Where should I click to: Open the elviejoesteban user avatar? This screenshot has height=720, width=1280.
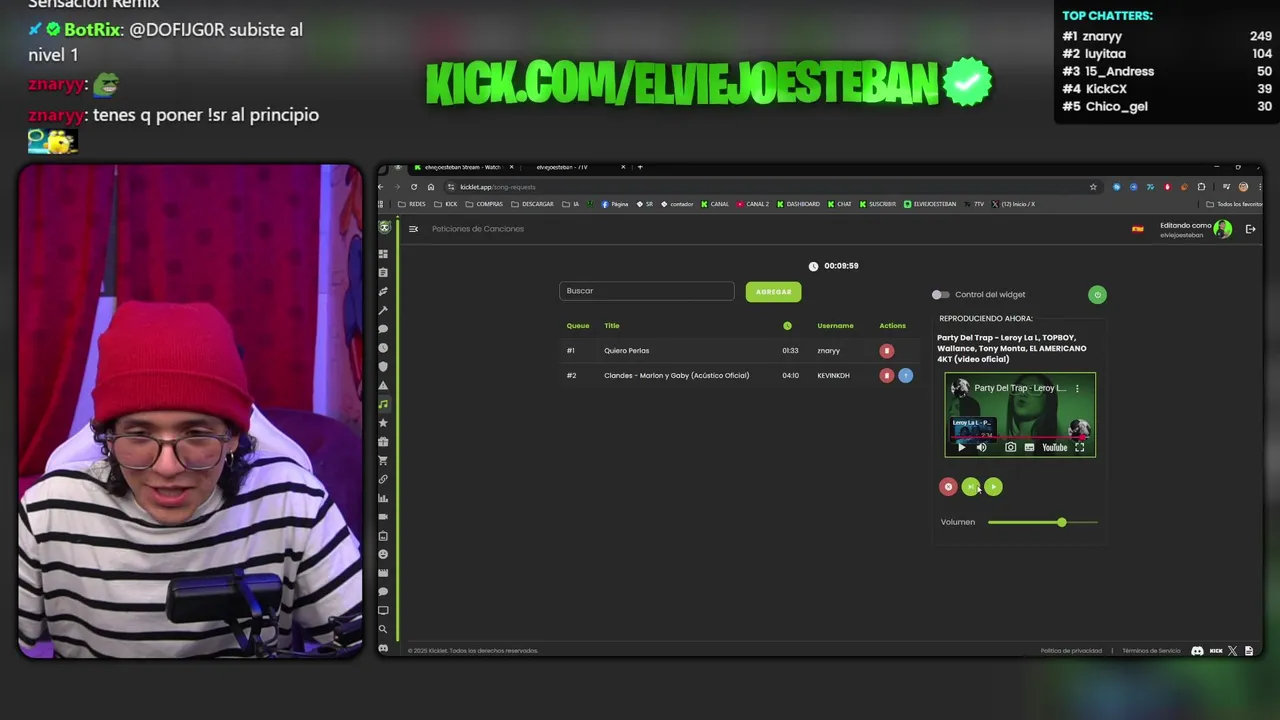1222,229
